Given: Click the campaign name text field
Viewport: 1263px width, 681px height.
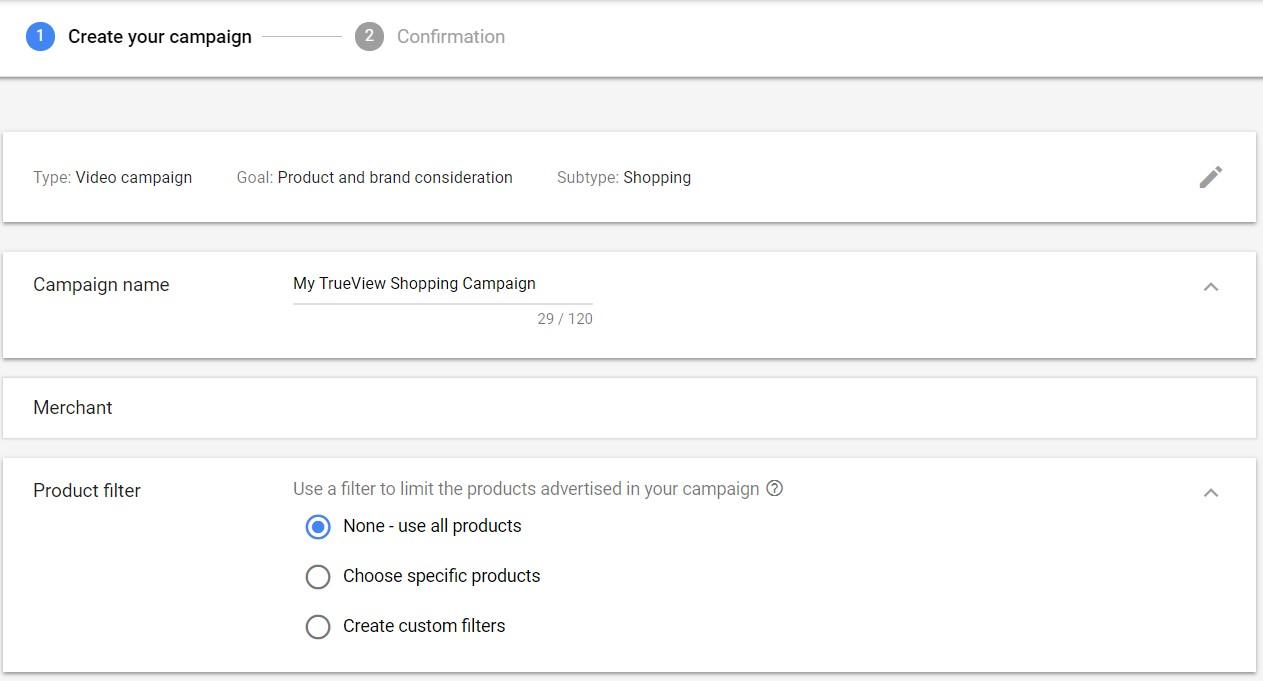Looking at the screenshot, I should coord(442,284).
